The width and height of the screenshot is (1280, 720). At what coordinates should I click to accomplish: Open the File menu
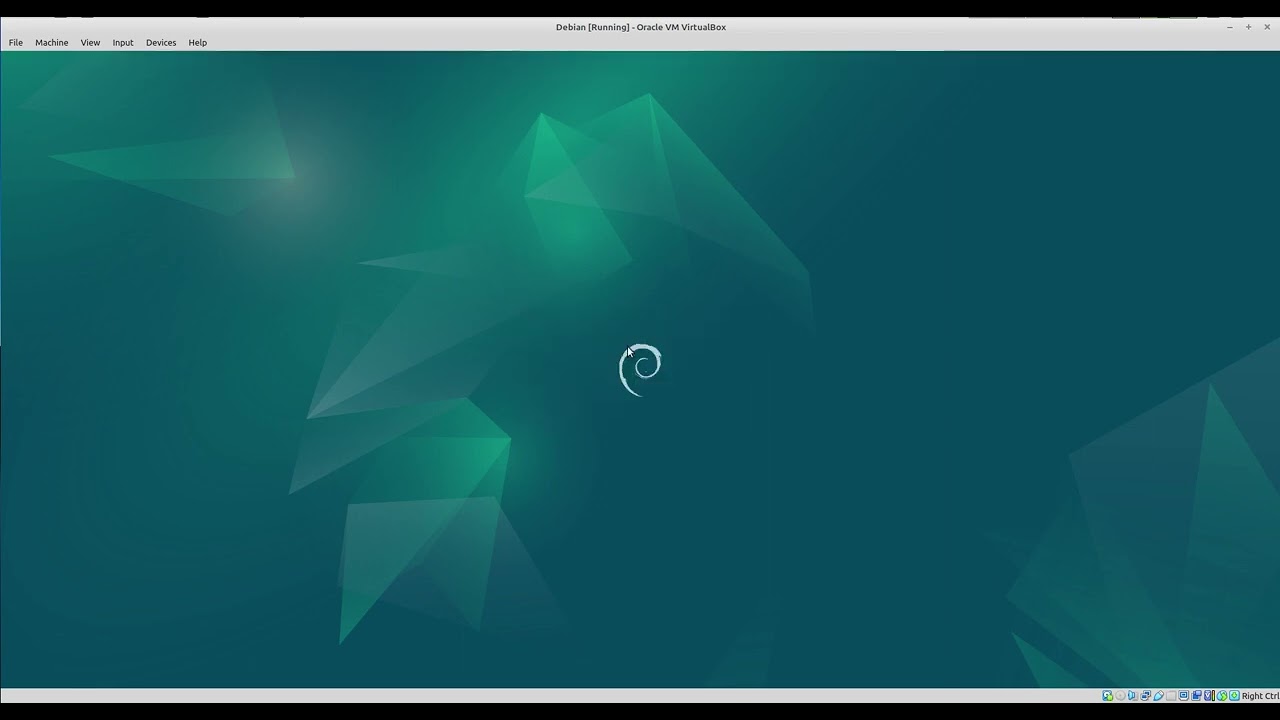[x=16, y=42]
